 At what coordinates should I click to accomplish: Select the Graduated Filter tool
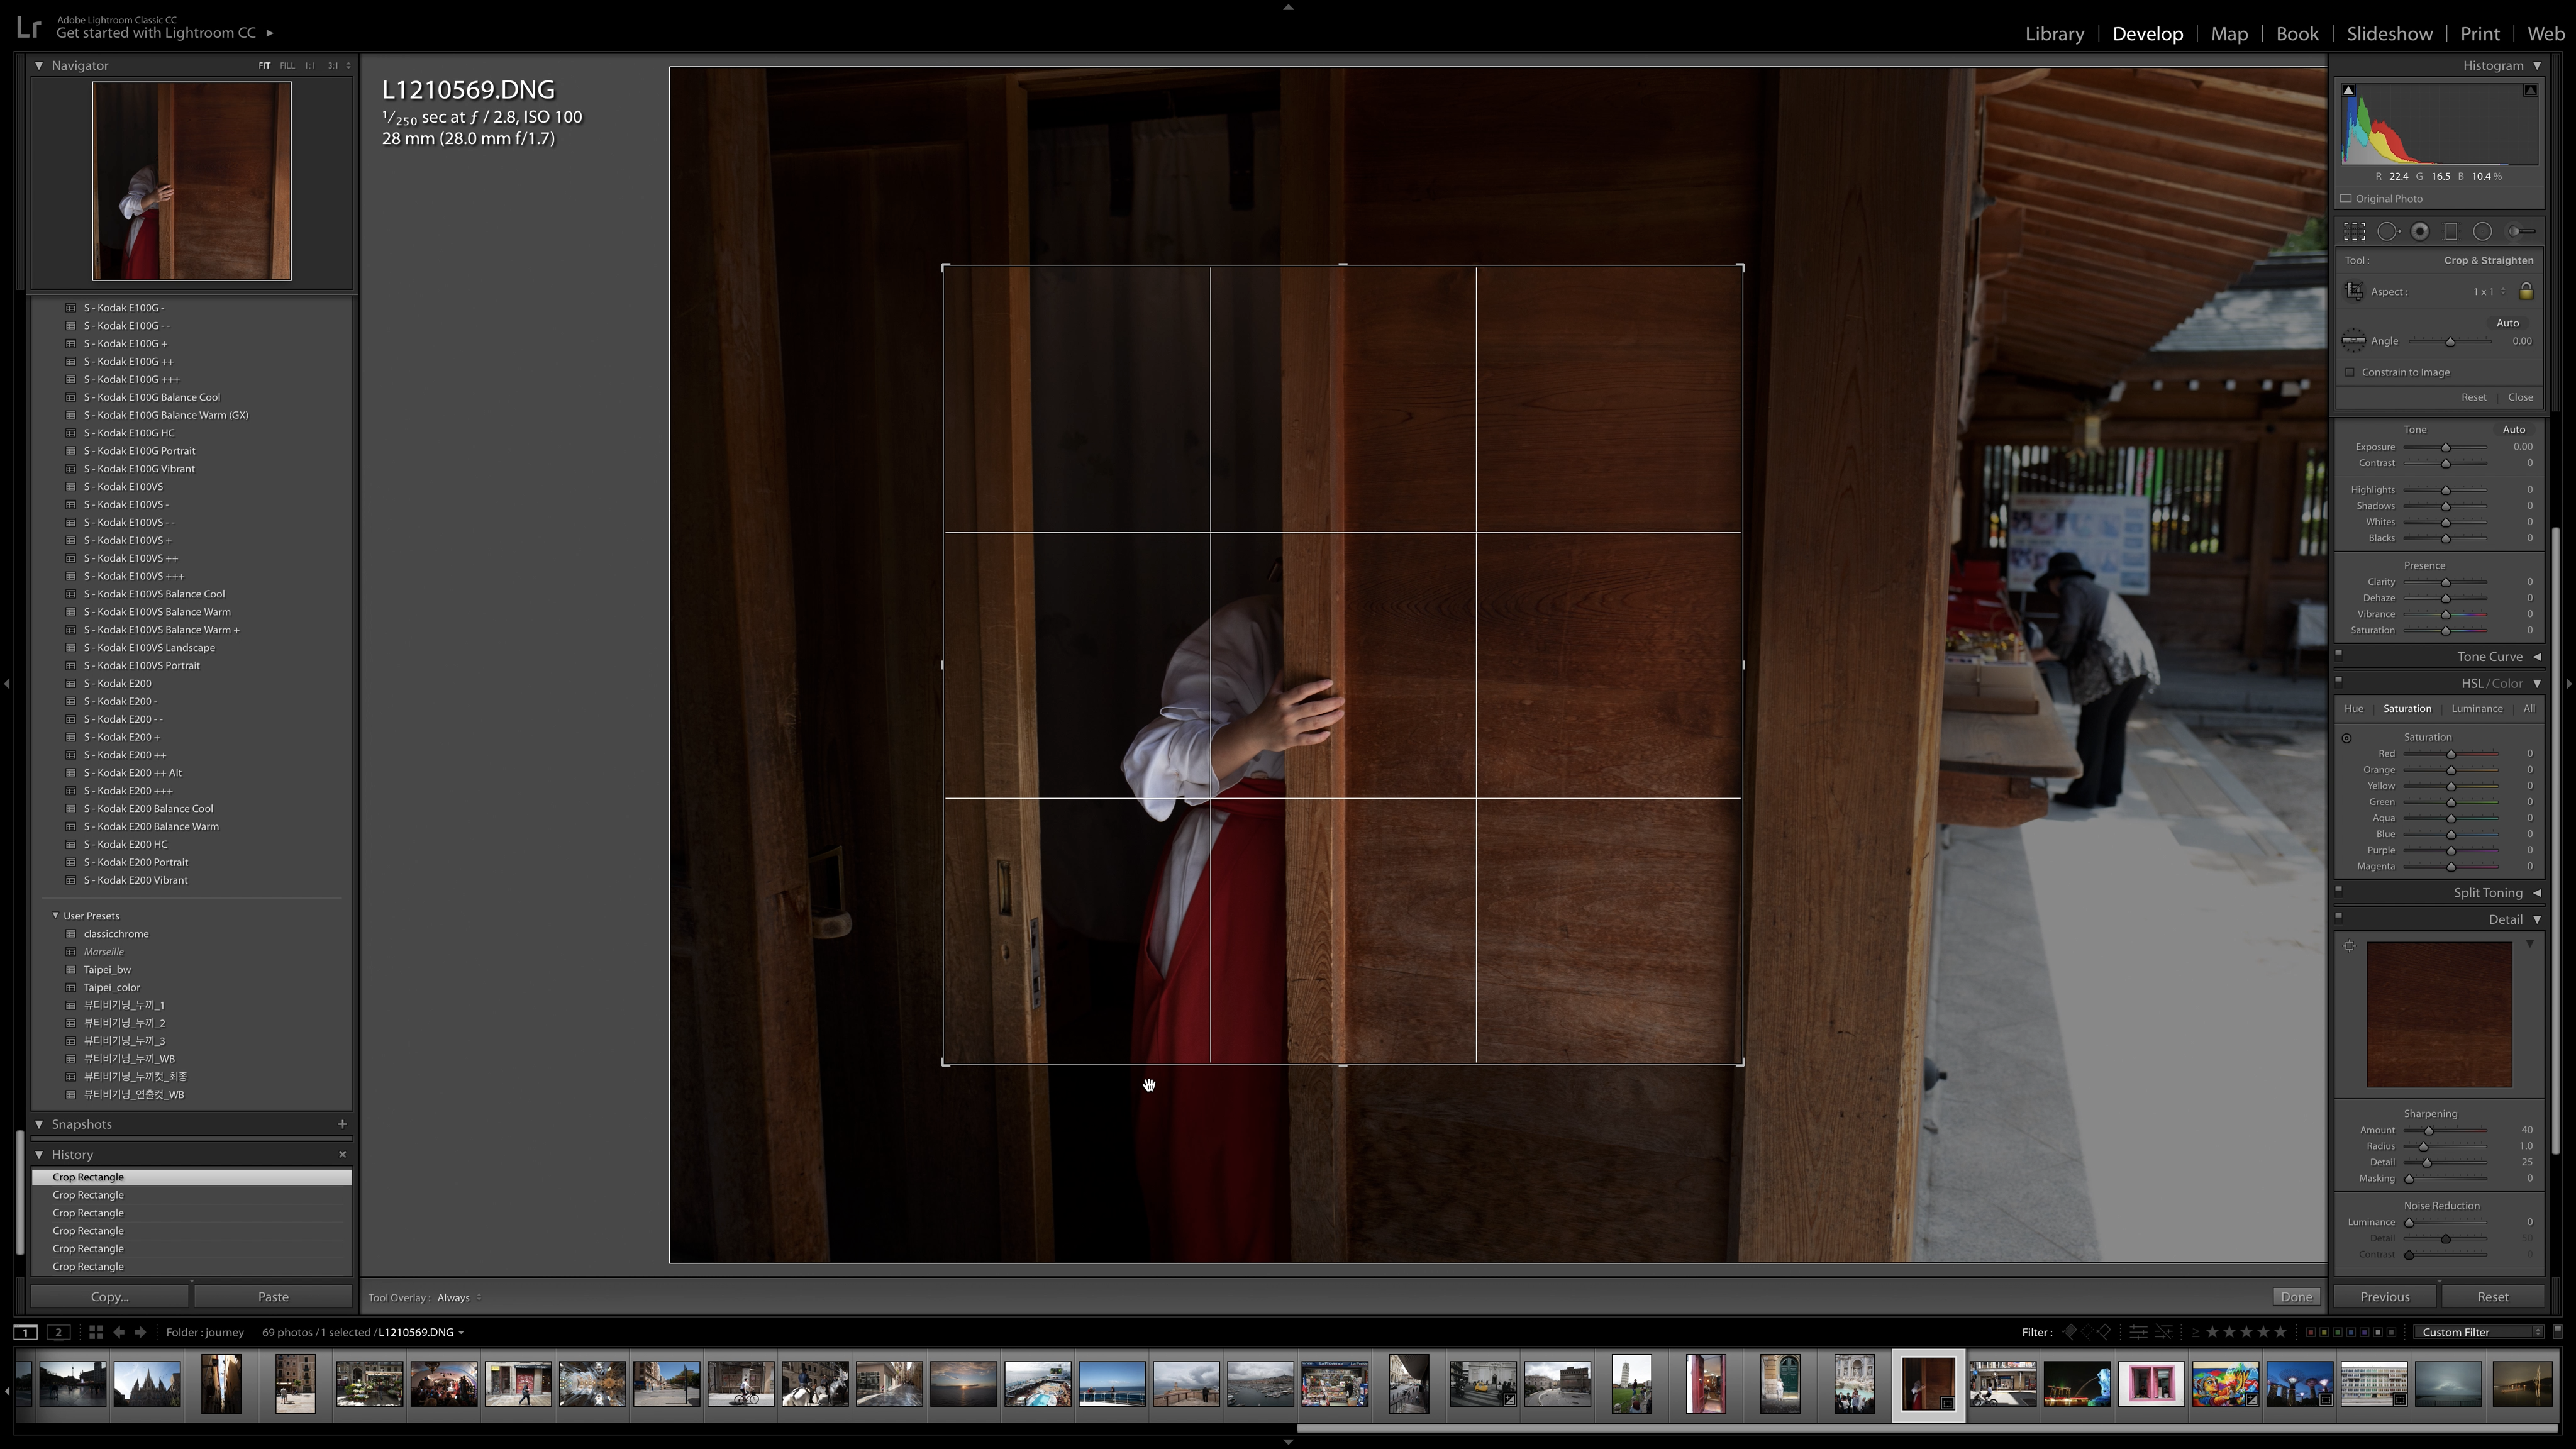click(x=2451, y=232)
